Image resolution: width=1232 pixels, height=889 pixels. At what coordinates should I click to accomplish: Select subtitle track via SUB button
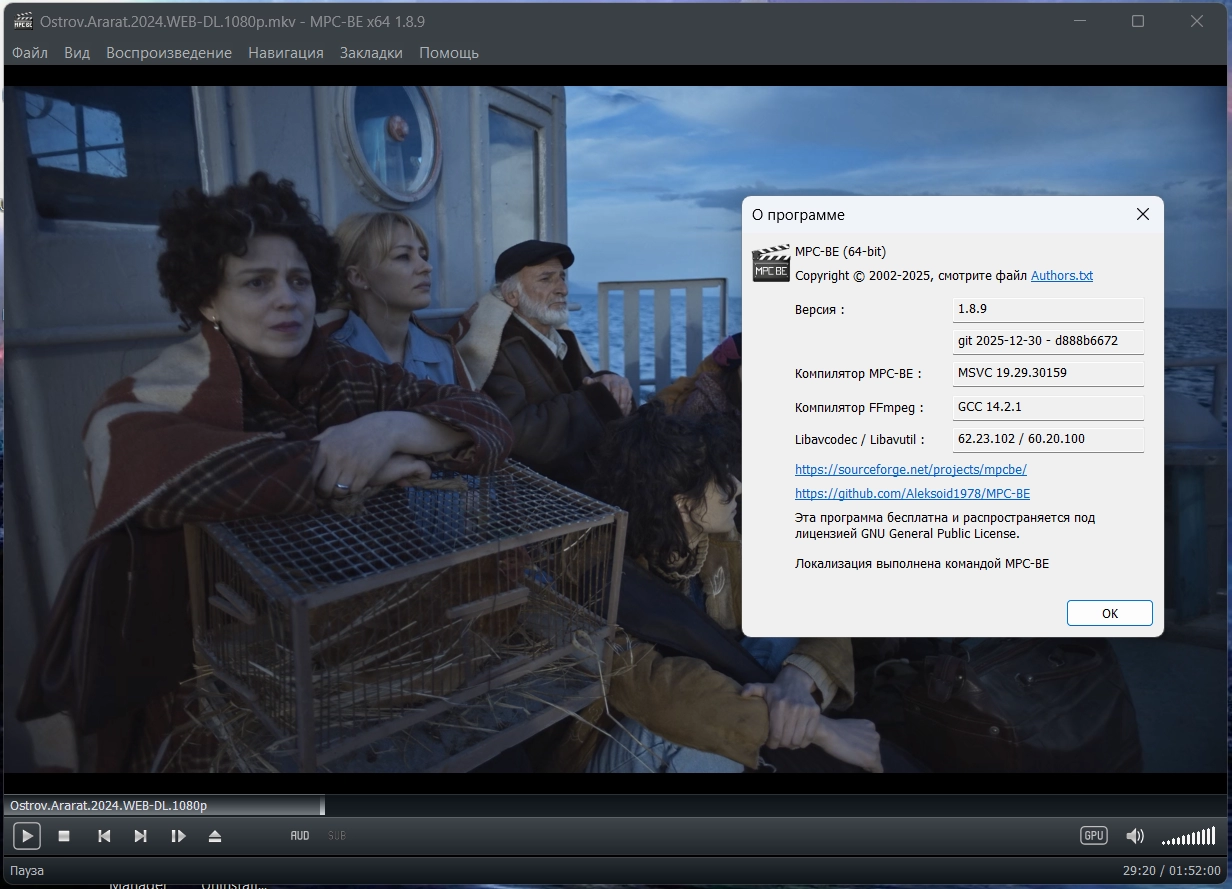337,835
